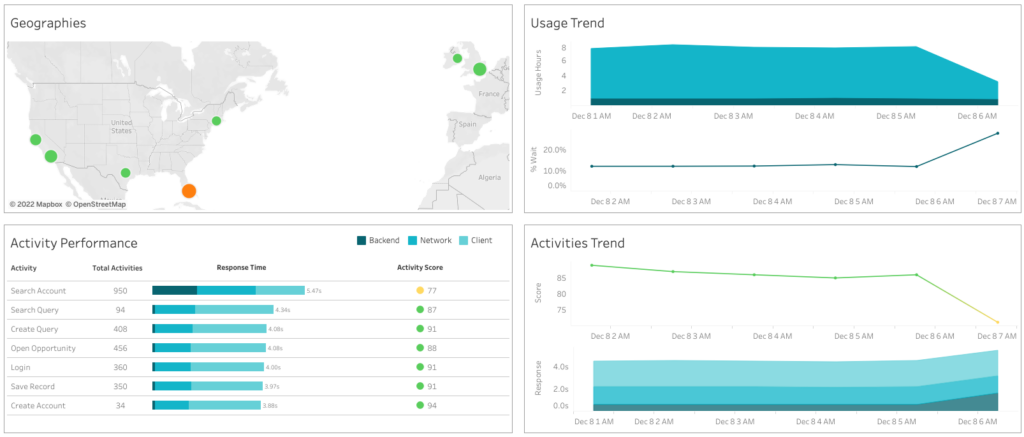Screen dimensions: 1024x437
Task: Click the Activity column header
Action: click(x=24, y=268)
